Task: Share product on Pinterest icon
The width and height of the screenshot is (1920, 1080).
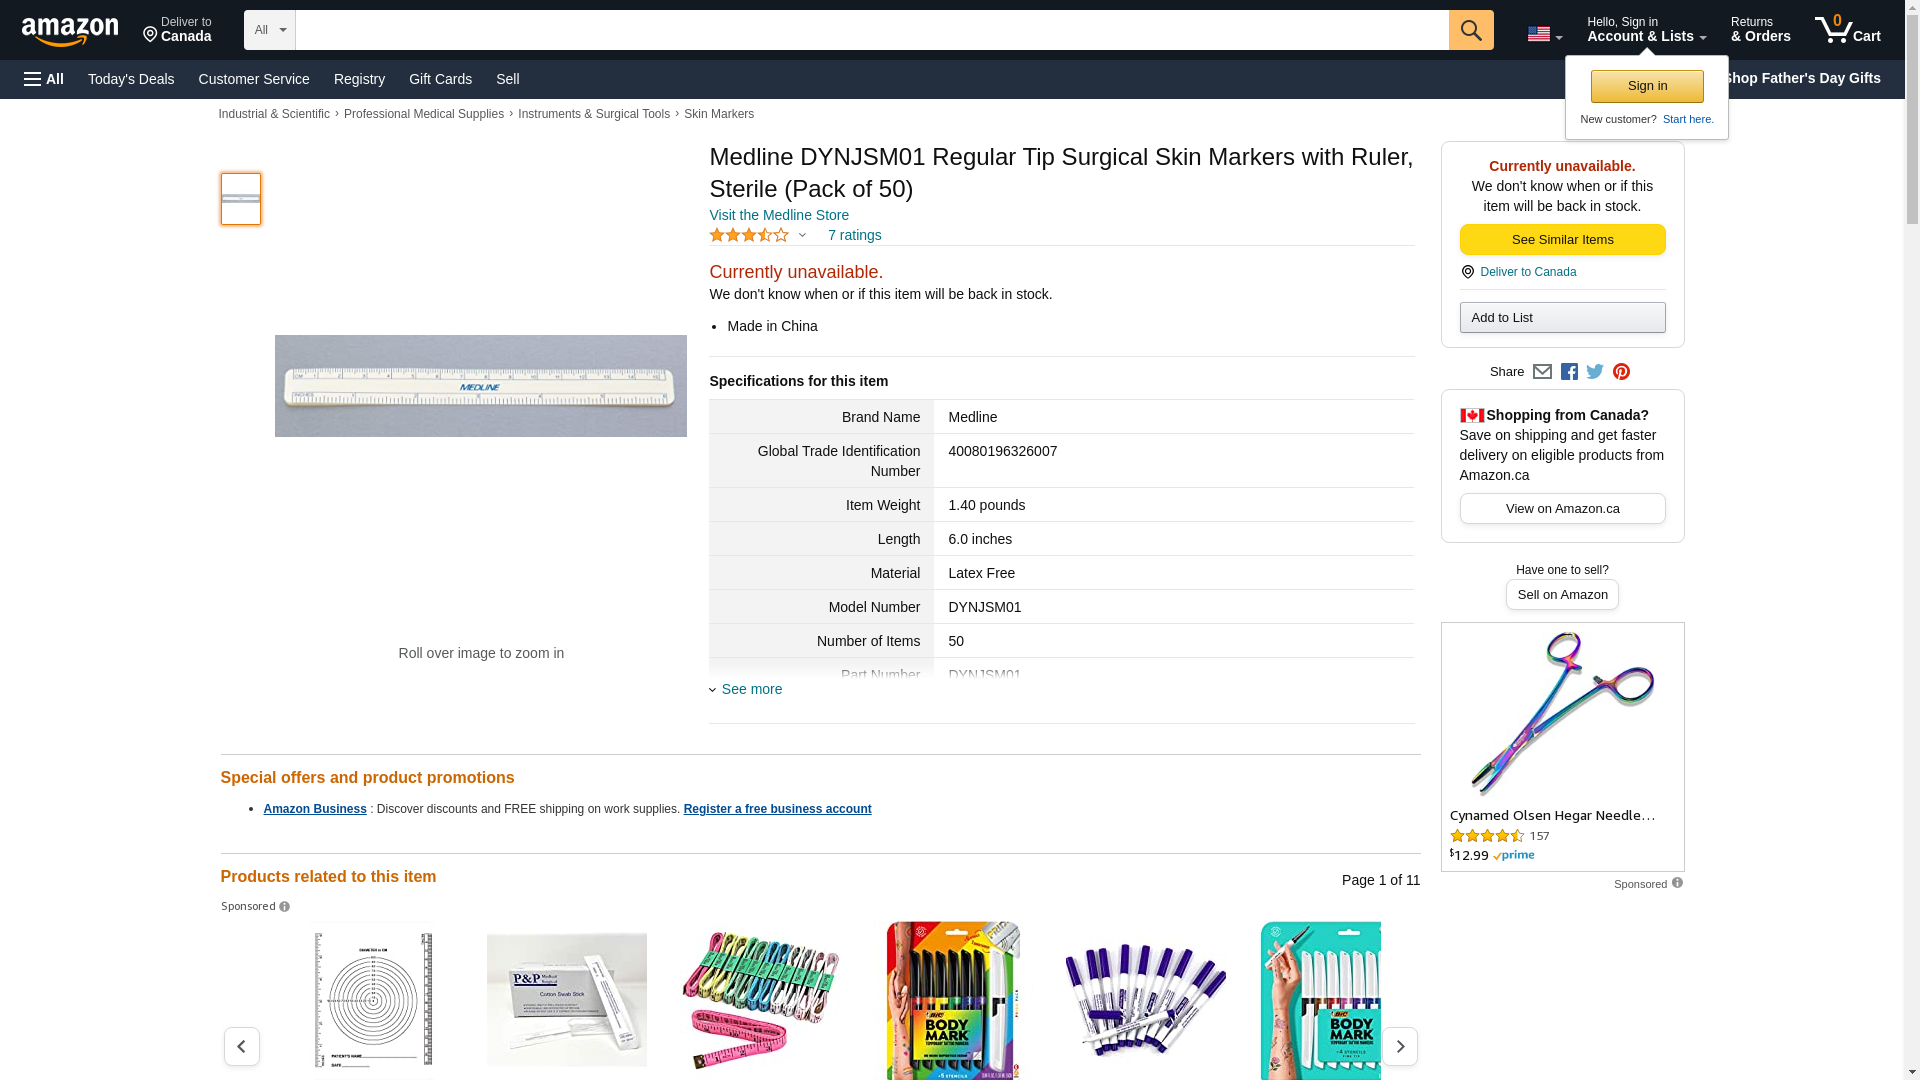Action: tap(1621, 372)
